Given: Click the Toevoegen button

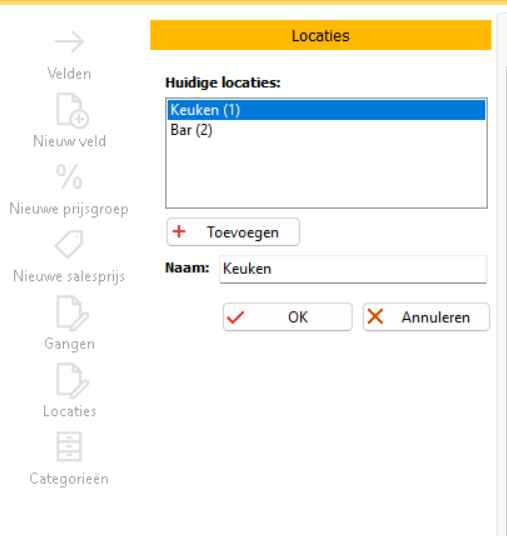Looking at the screenshot, I should (x=234, y=232).
